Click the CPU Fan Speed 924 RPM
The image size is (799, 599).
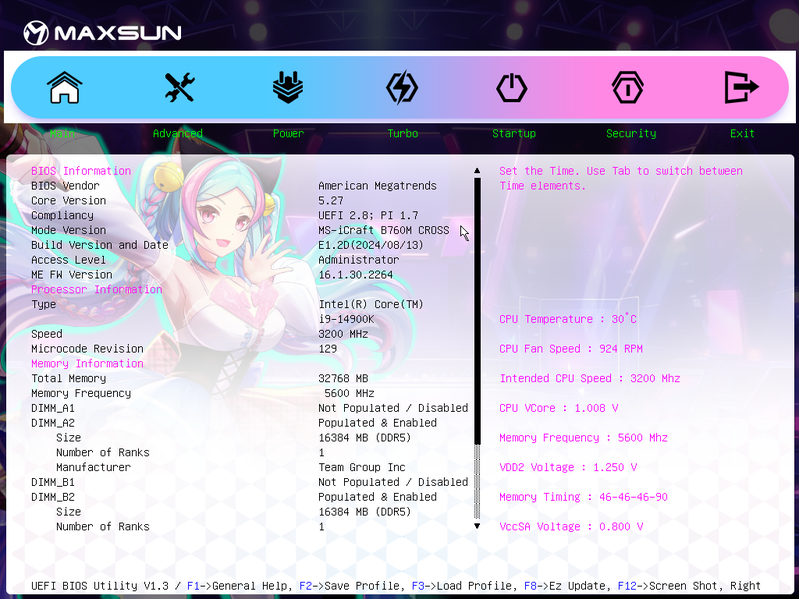(571, 348)
